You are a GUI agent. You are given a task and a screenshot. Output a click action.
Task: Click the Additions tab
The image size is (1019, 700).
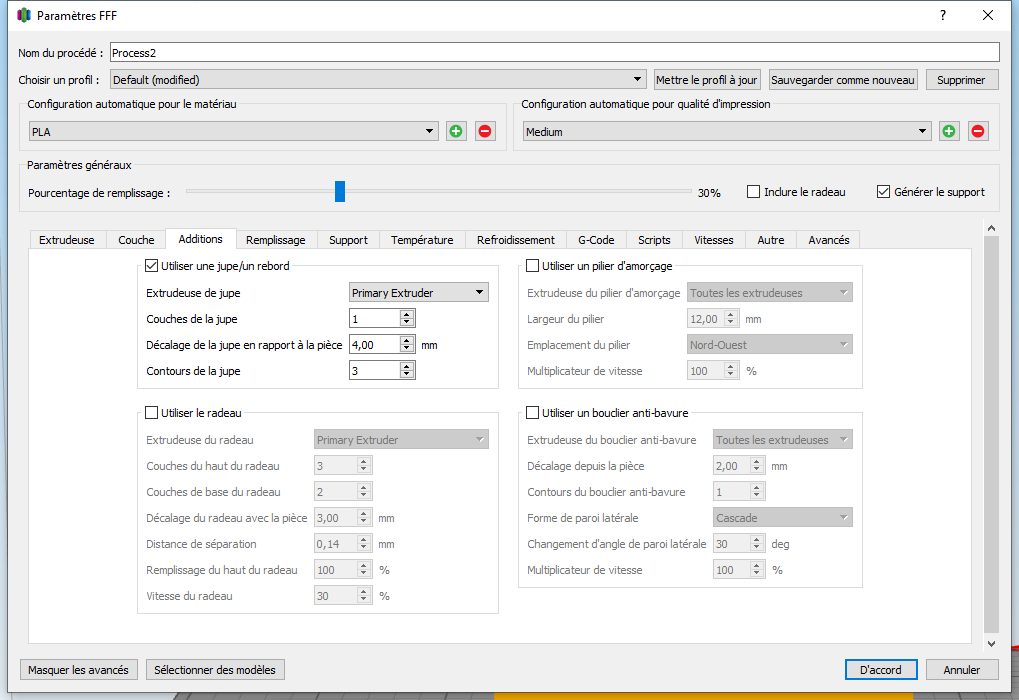[x=201, y=239]
